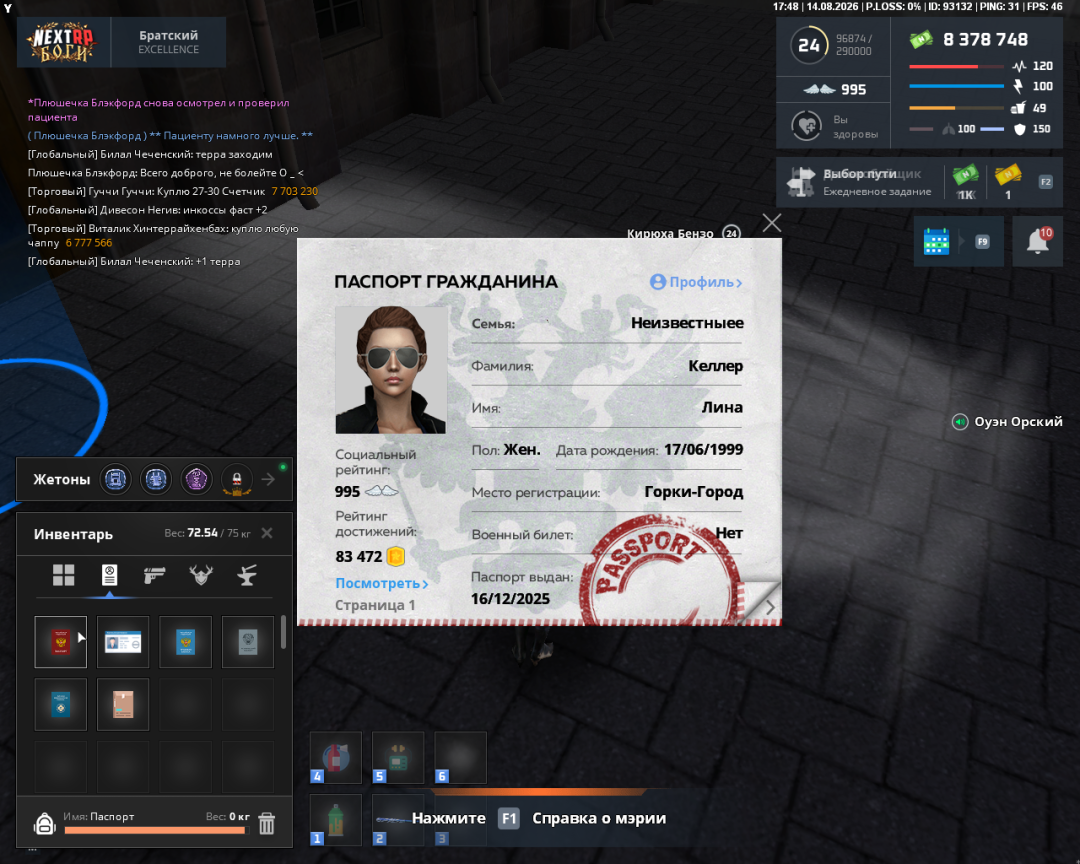Click the gold achievement badge by 83 472
This screenshot has width=1080, height=864.
click(x=395, y=556)
